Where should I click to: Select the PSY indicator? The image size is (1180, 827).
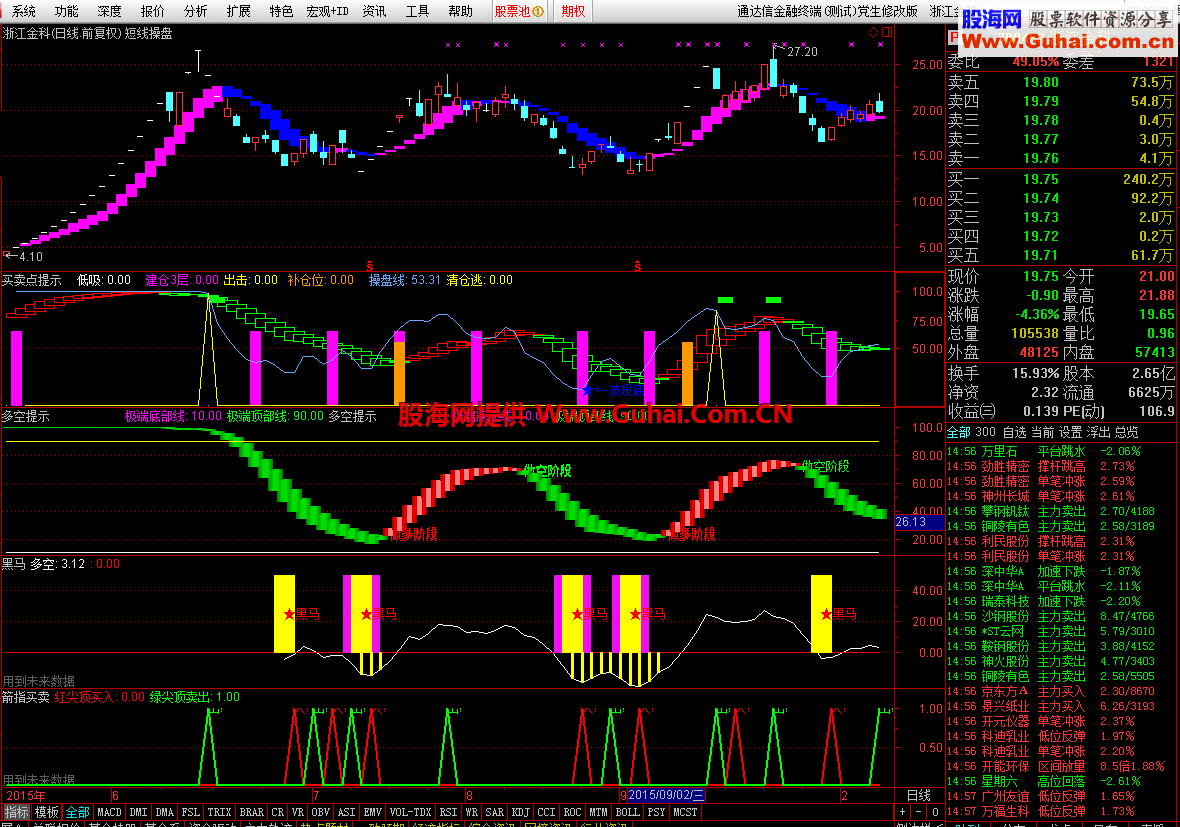tap(656, 812)
